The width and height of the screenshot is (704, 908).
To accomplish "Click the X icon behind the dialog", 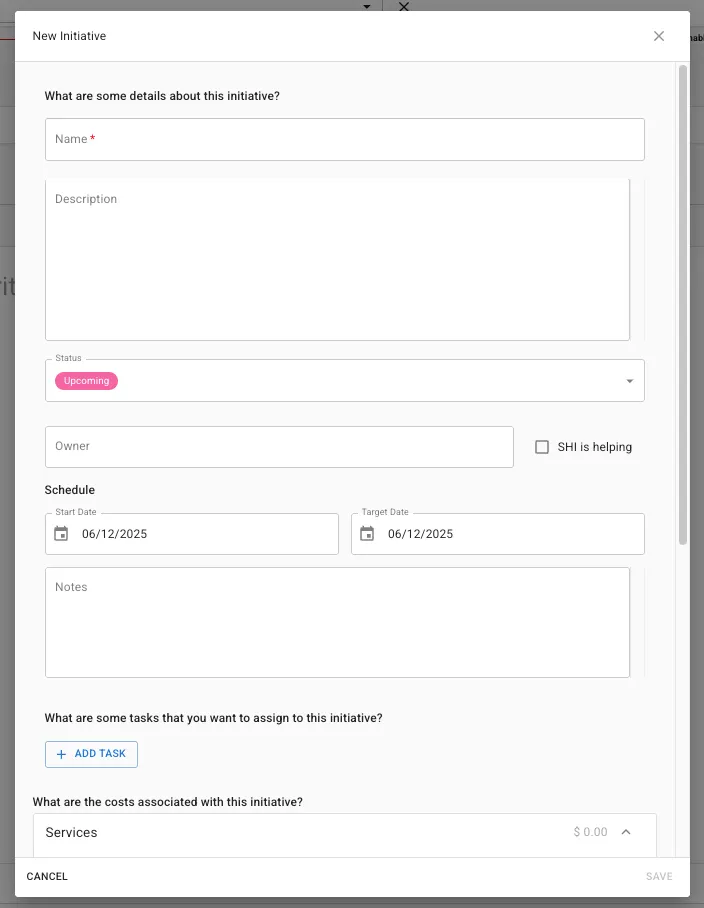I will (x=404, y=6).
